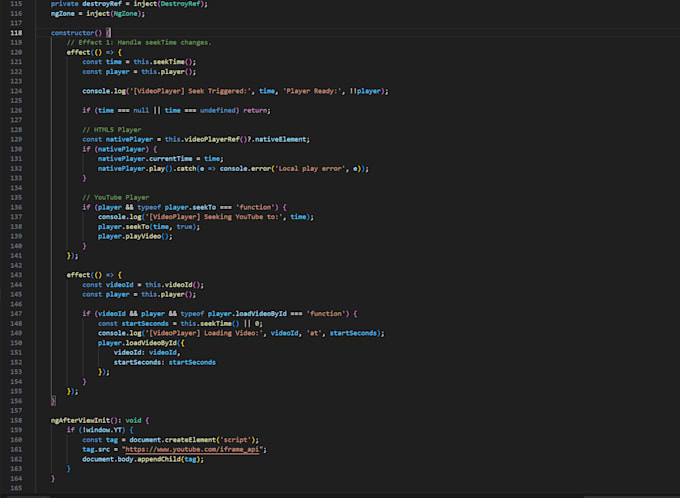
Task: Click the '[VideoPlayer] Seeking YouTube to:' string
Action: pyautogui.click(x=214, y=217)
